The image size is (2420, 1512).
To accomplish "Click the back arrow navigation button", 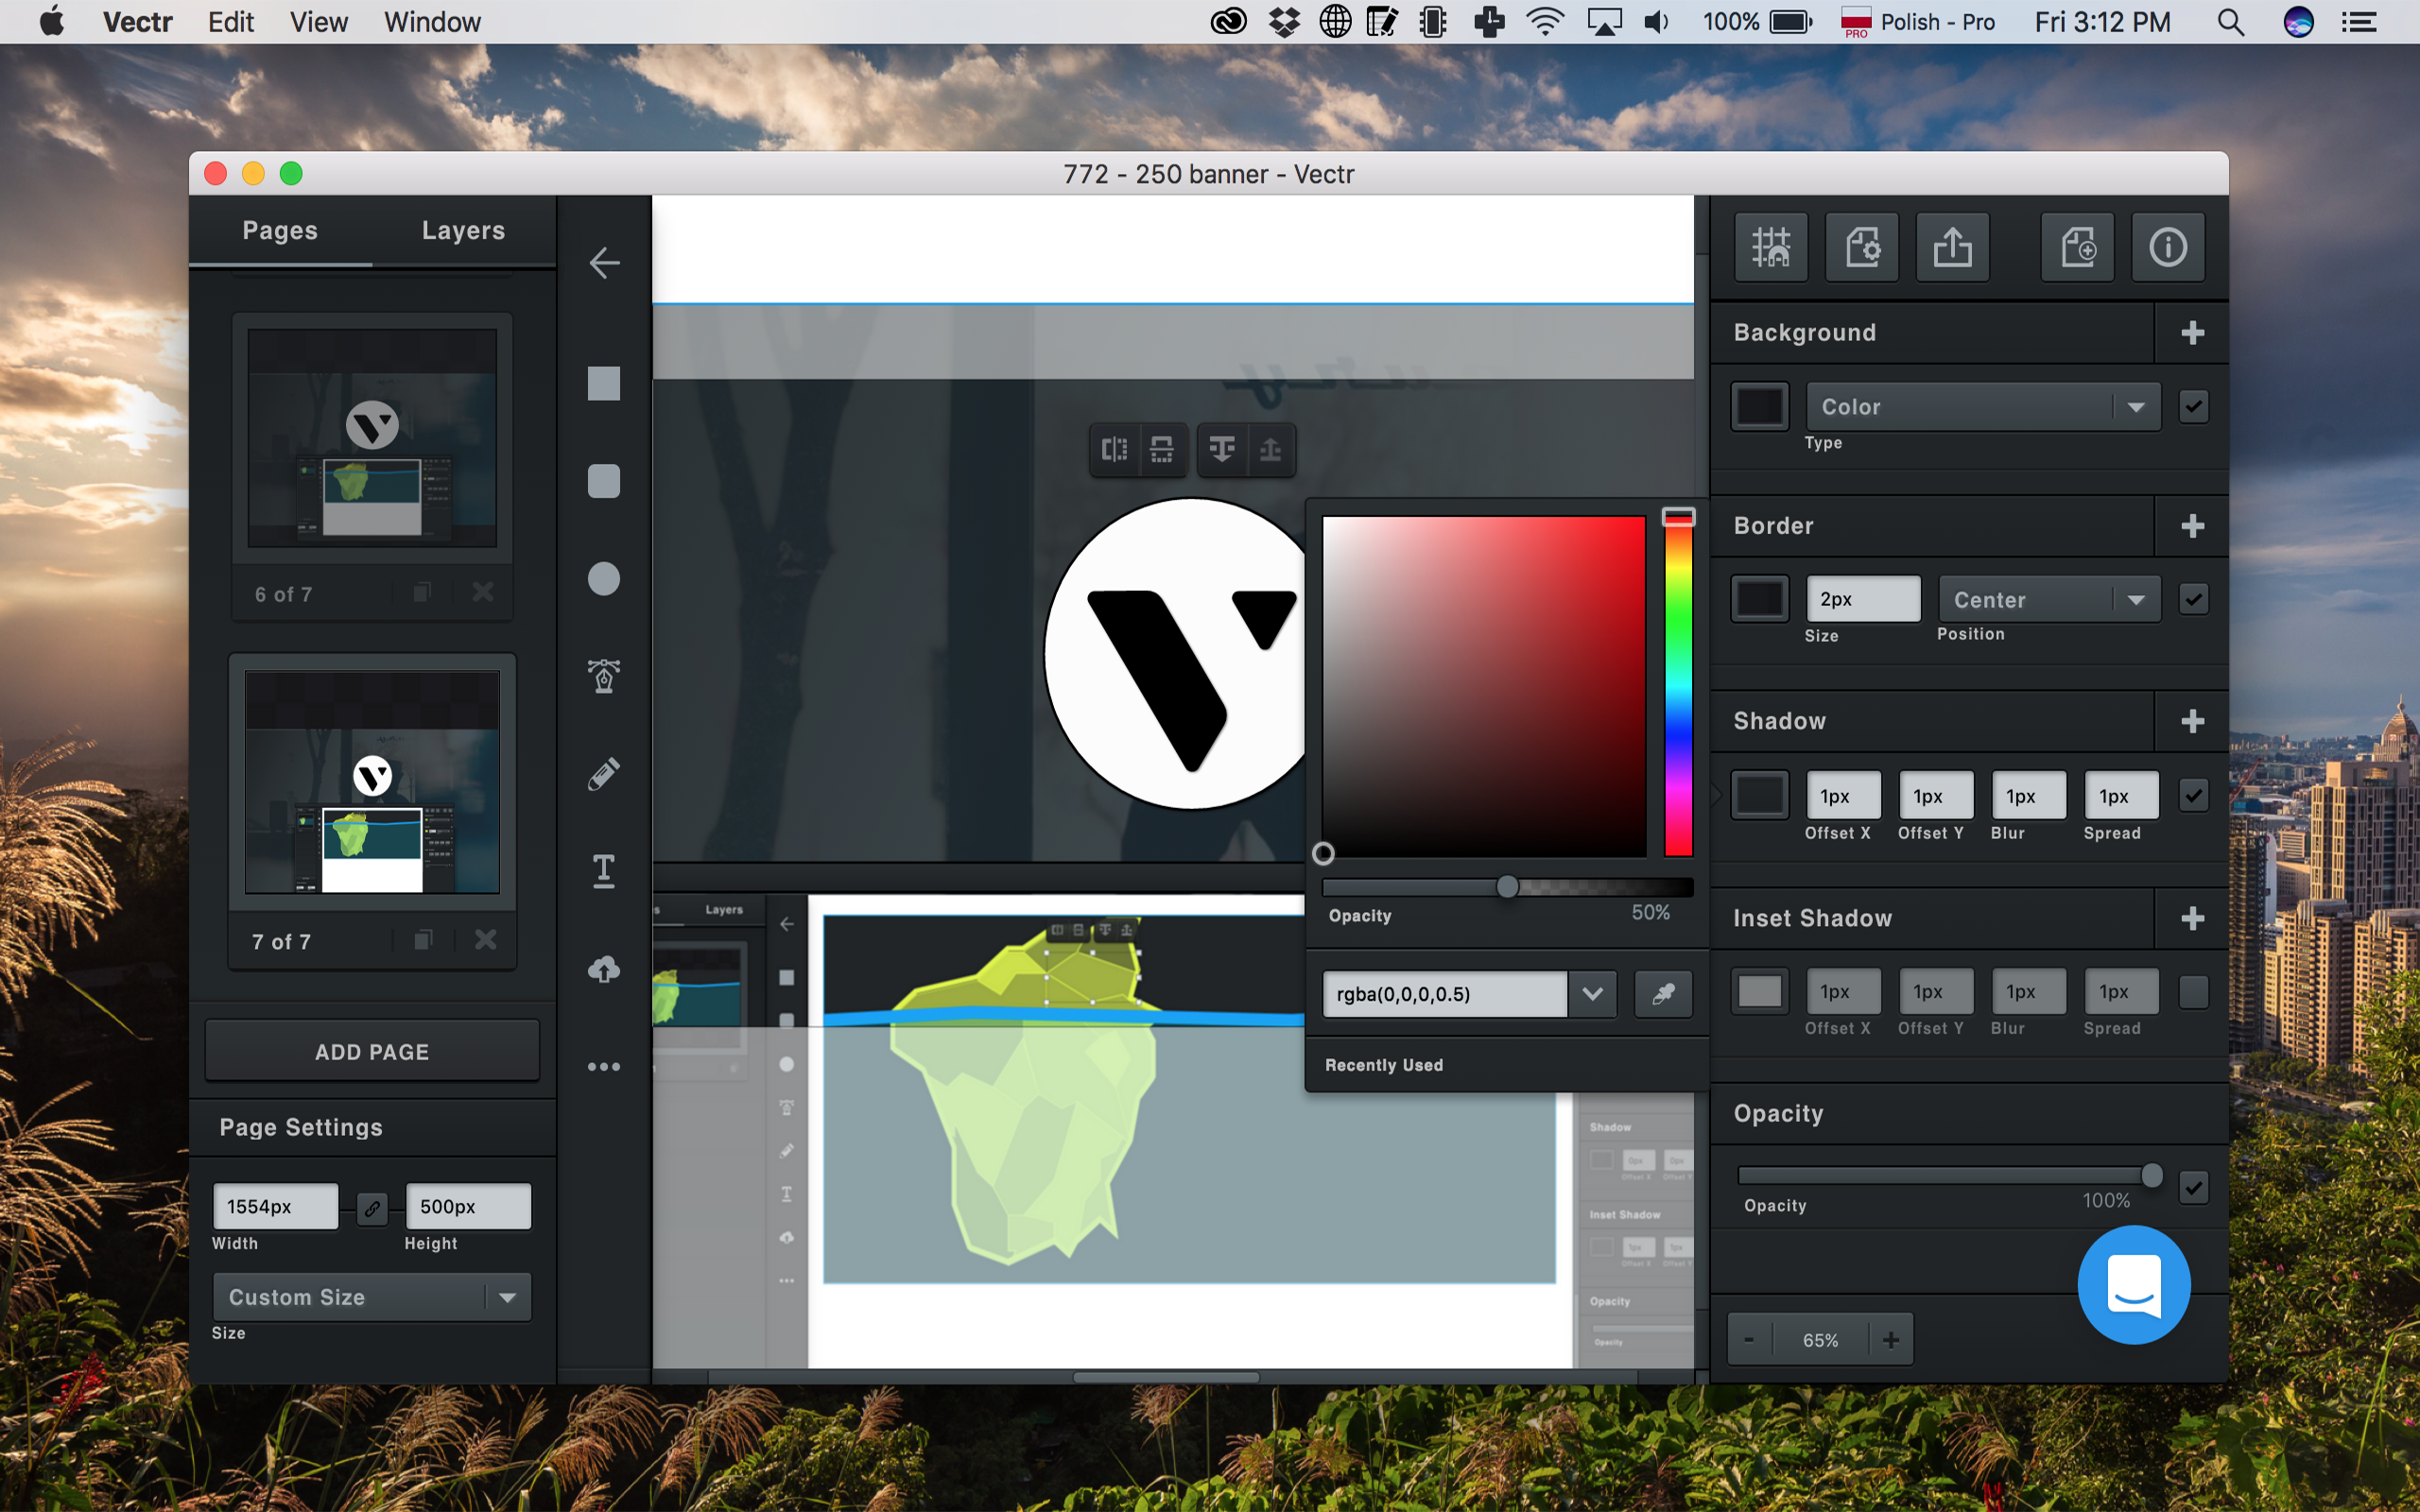I will [x=601, y=263].
